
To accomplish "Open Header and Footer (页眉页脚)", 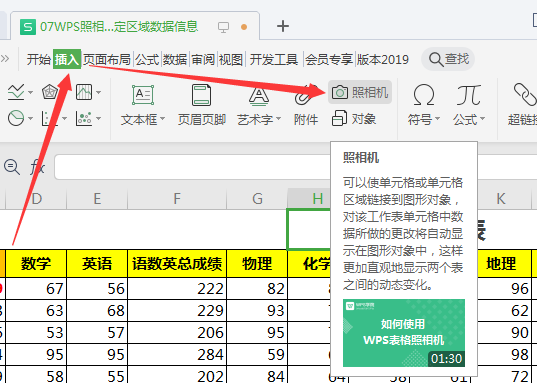I will pos(201,105).
